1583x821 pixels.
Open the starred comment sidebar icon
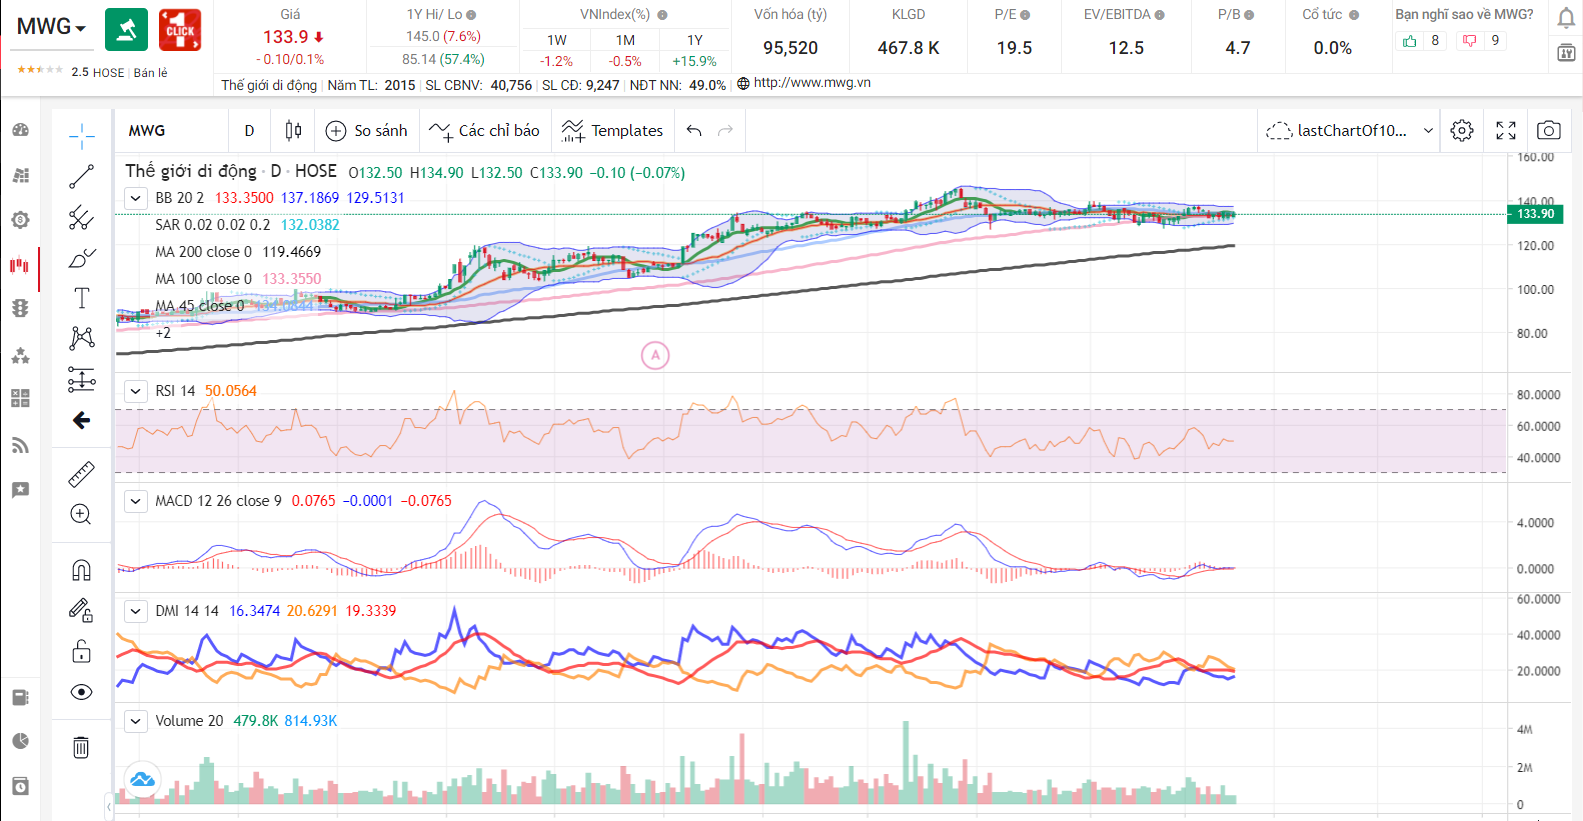[20, 490]
